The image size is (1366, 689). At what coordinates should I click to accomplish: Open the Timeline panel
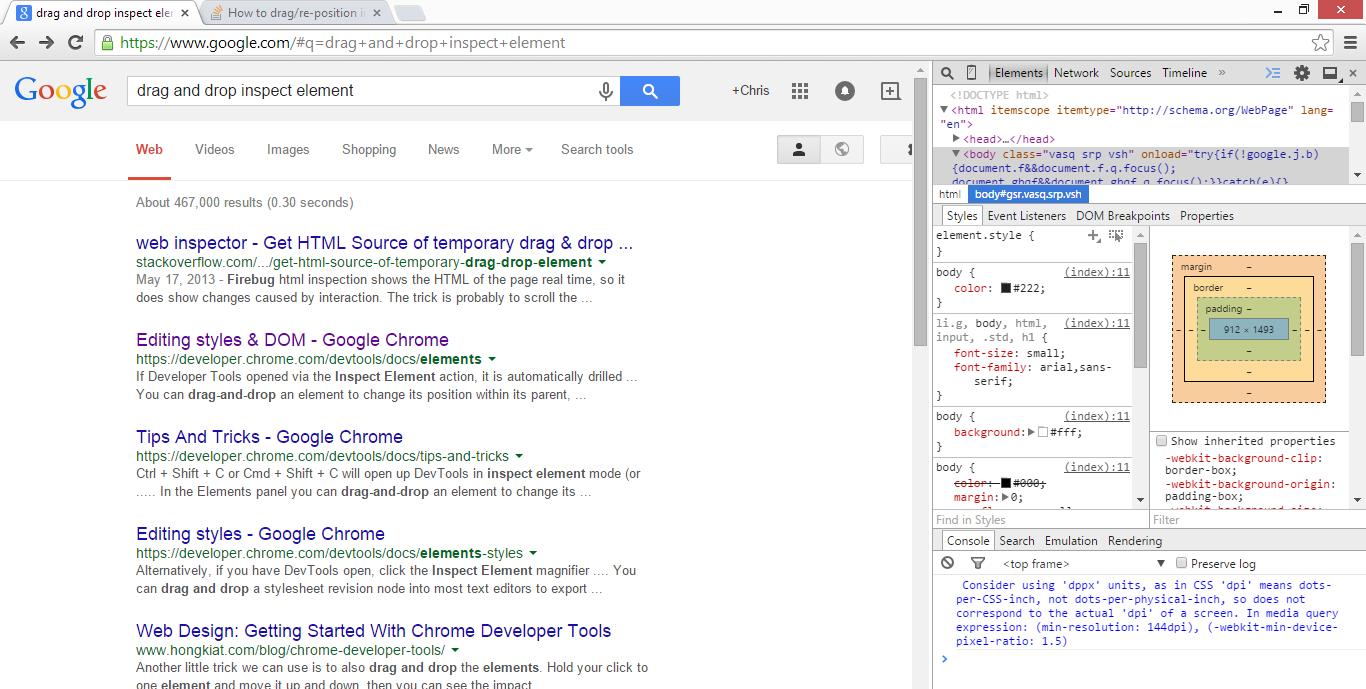[1184, 73]
